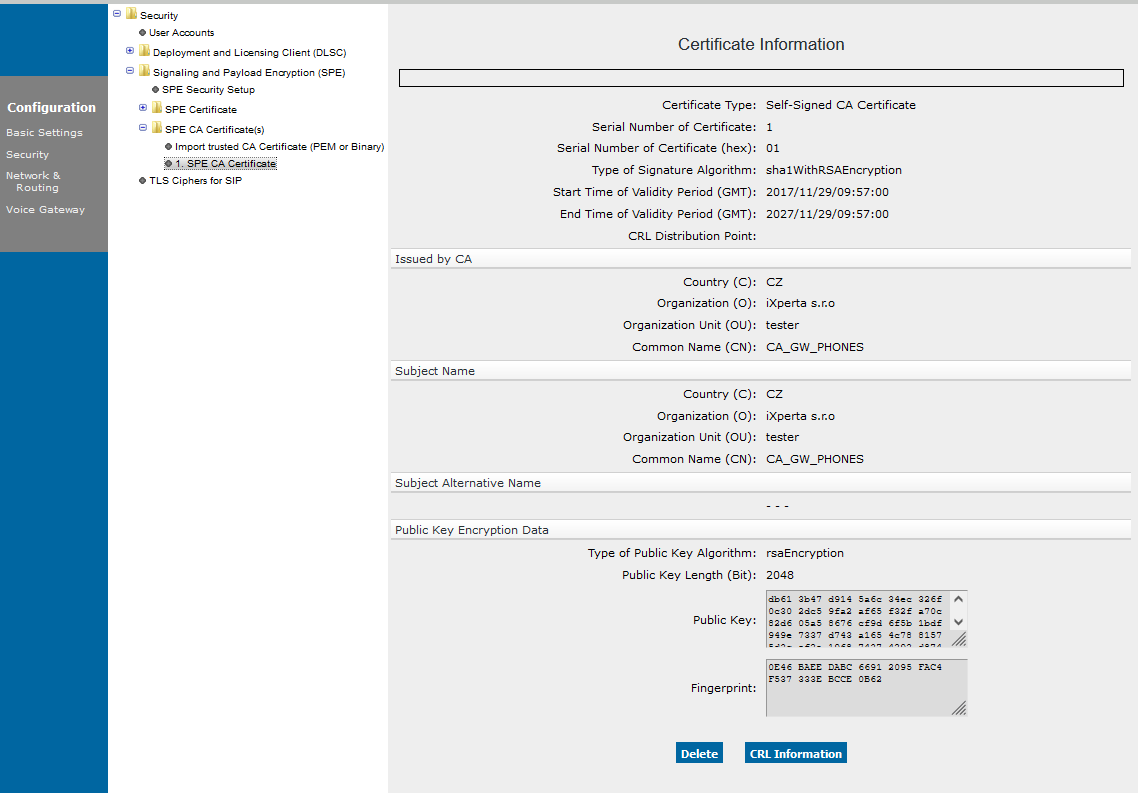The width and height of the screenshot is (1138, 793).
Task: Click end time '2027/11/29/09:57:00'
Action: [x=827, y=214]
